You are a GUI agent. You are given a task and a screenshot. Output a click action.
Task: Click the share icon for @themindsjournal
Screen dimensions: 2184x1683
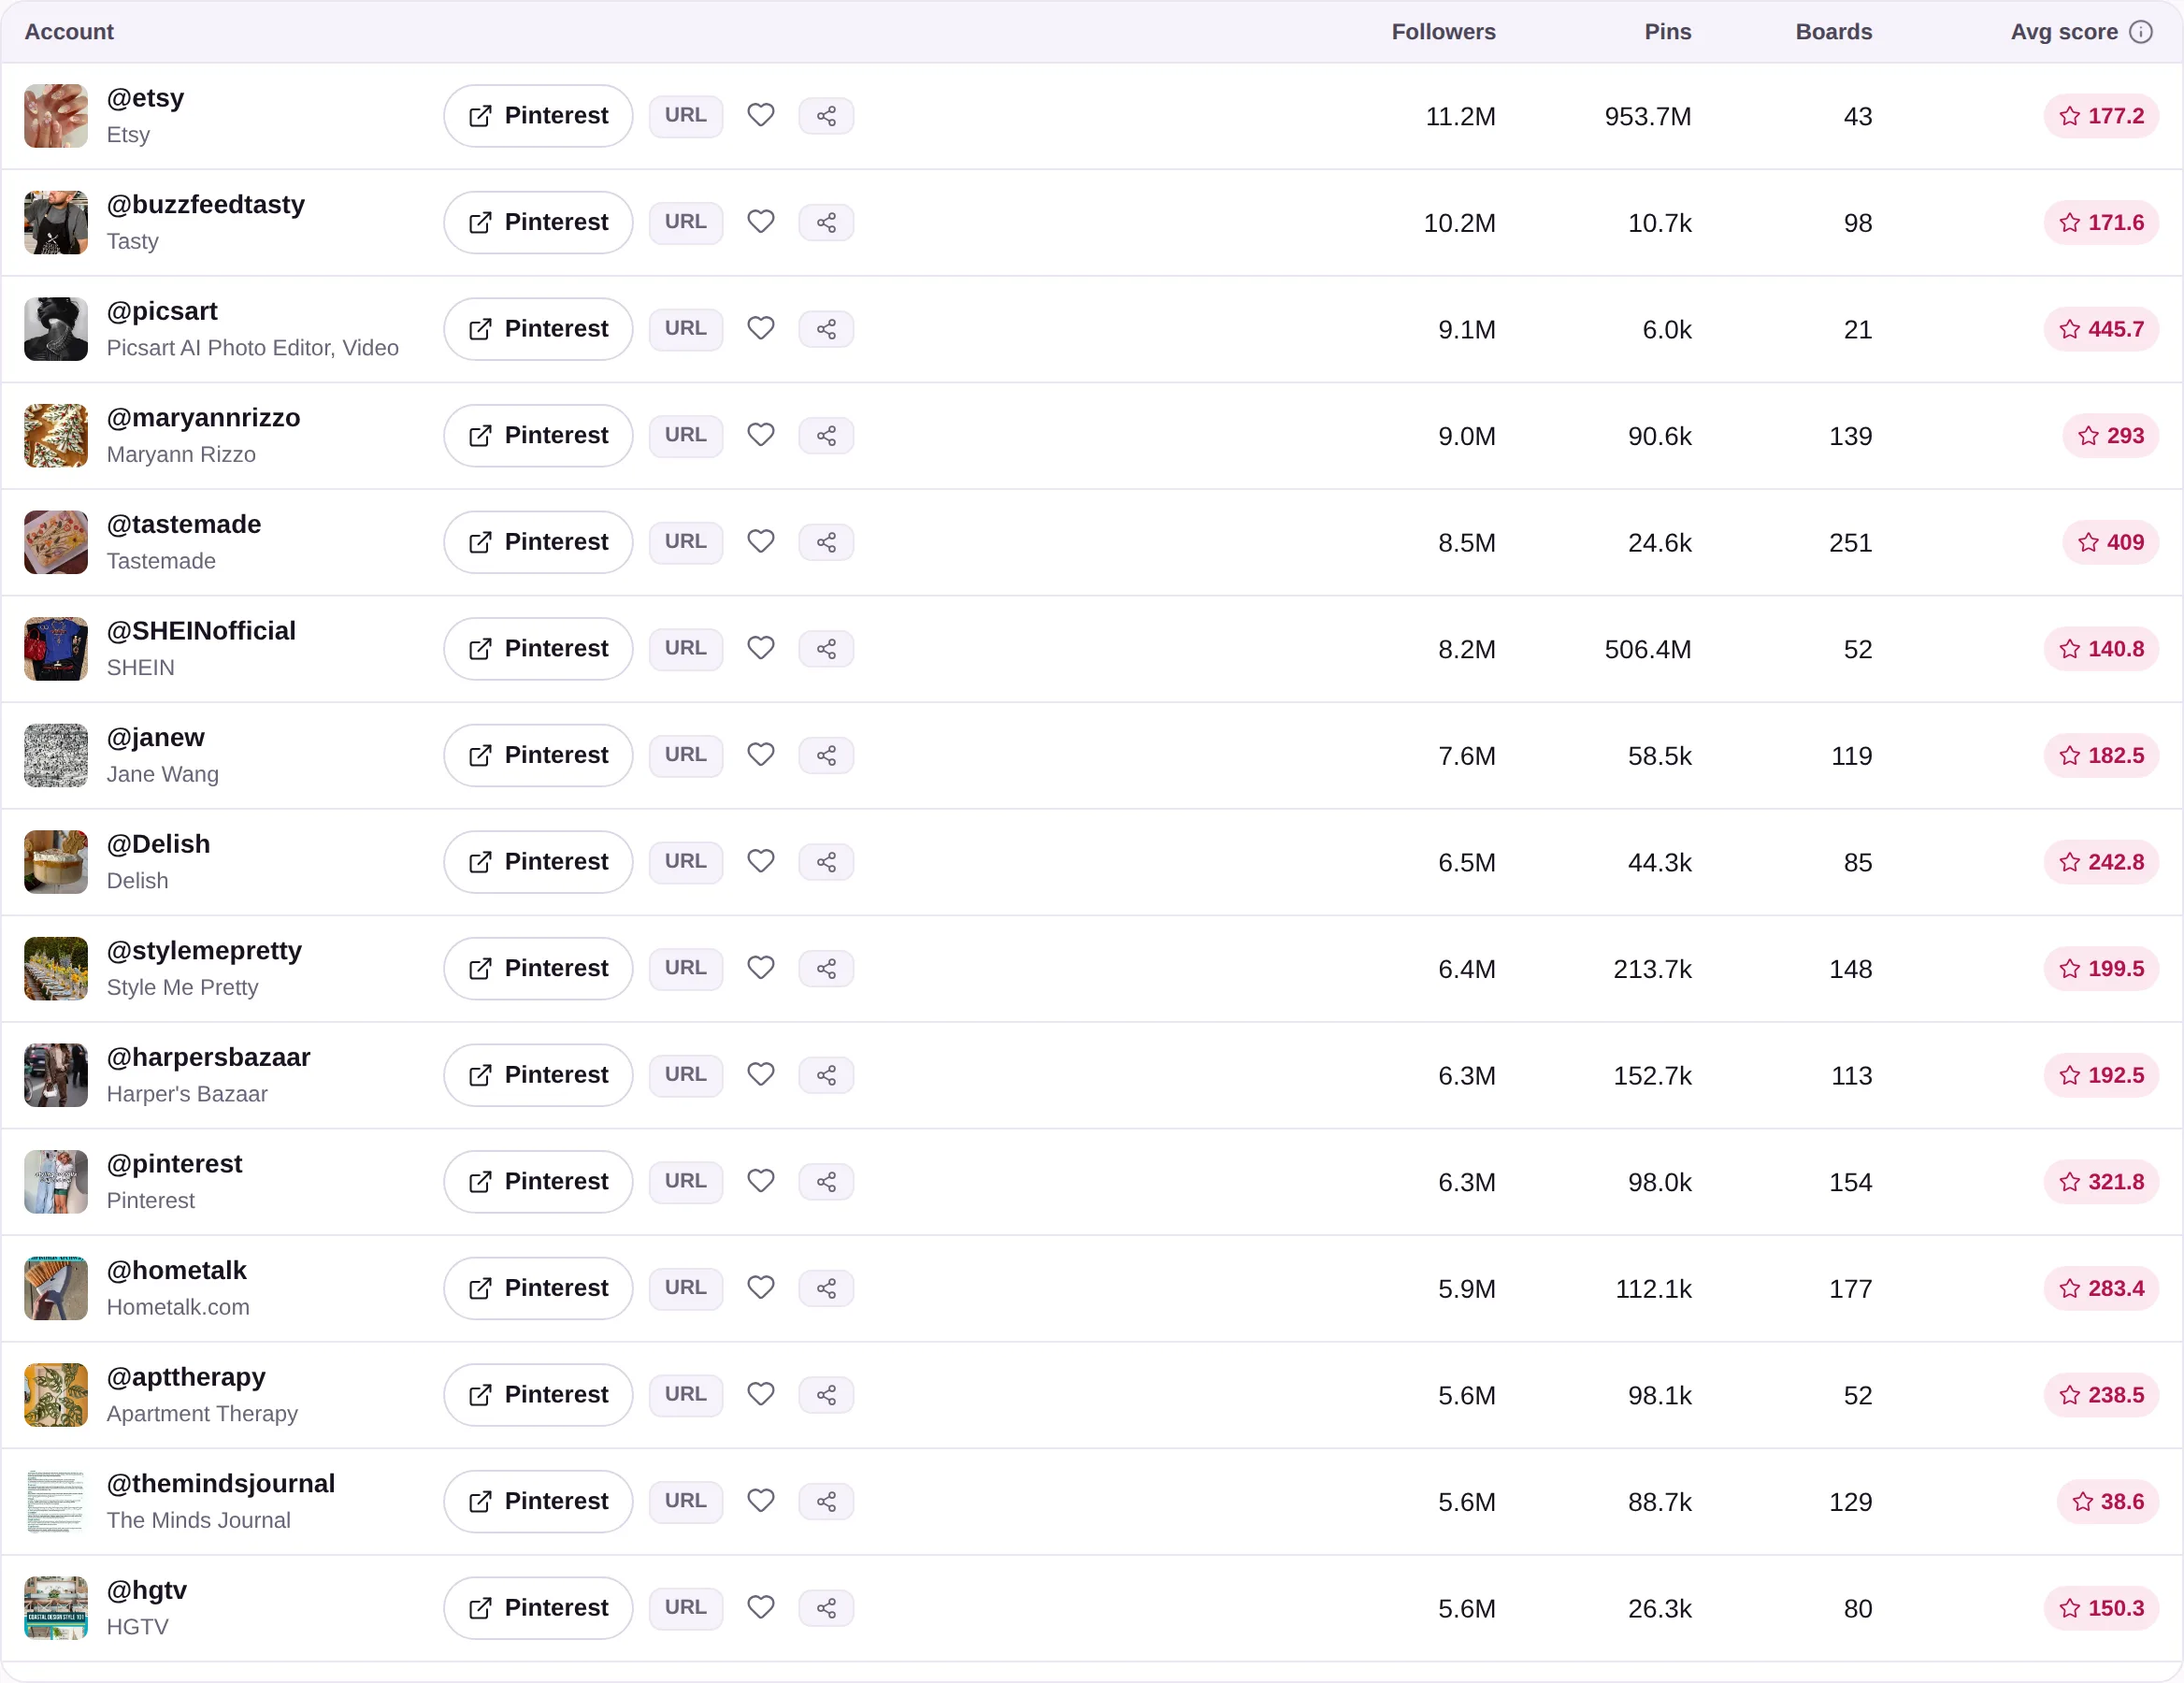826,1501
